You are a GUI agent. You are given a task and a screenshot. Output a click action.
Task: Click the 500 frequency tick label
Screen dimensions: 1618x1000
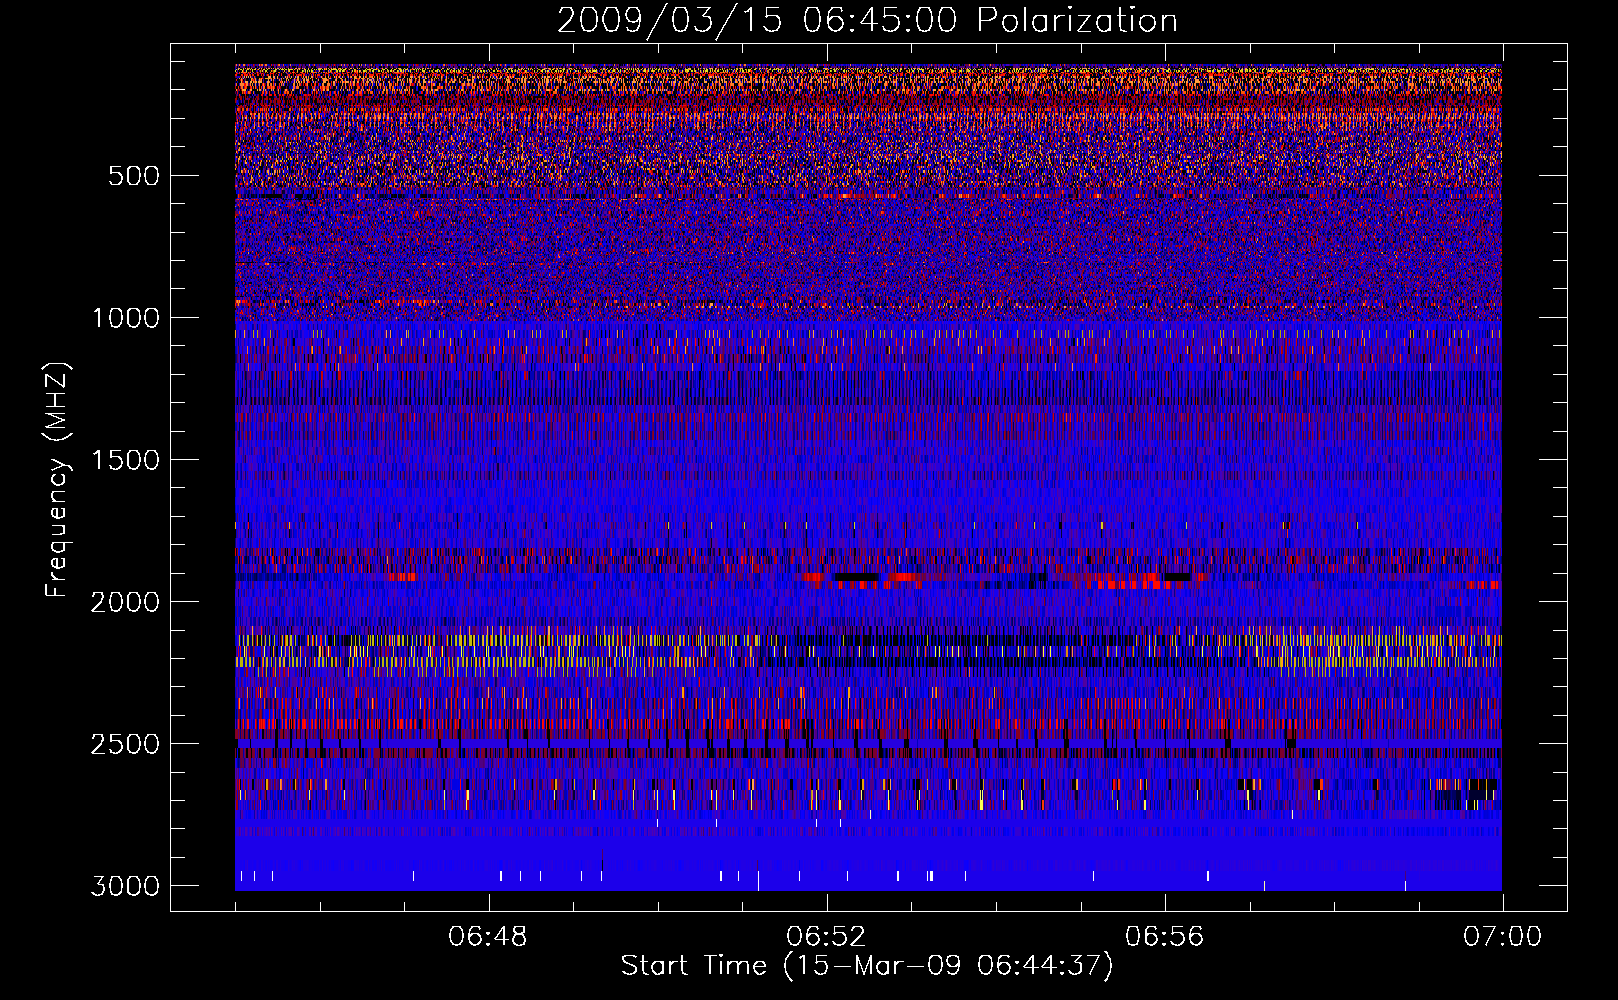click(x=135, y=176)
